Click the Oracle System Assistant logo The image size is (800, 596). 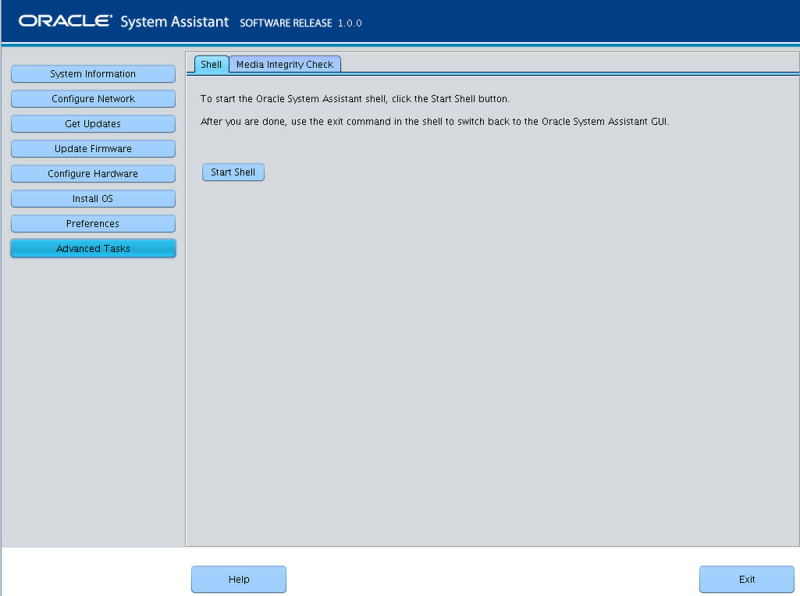(x=123, y=21)
